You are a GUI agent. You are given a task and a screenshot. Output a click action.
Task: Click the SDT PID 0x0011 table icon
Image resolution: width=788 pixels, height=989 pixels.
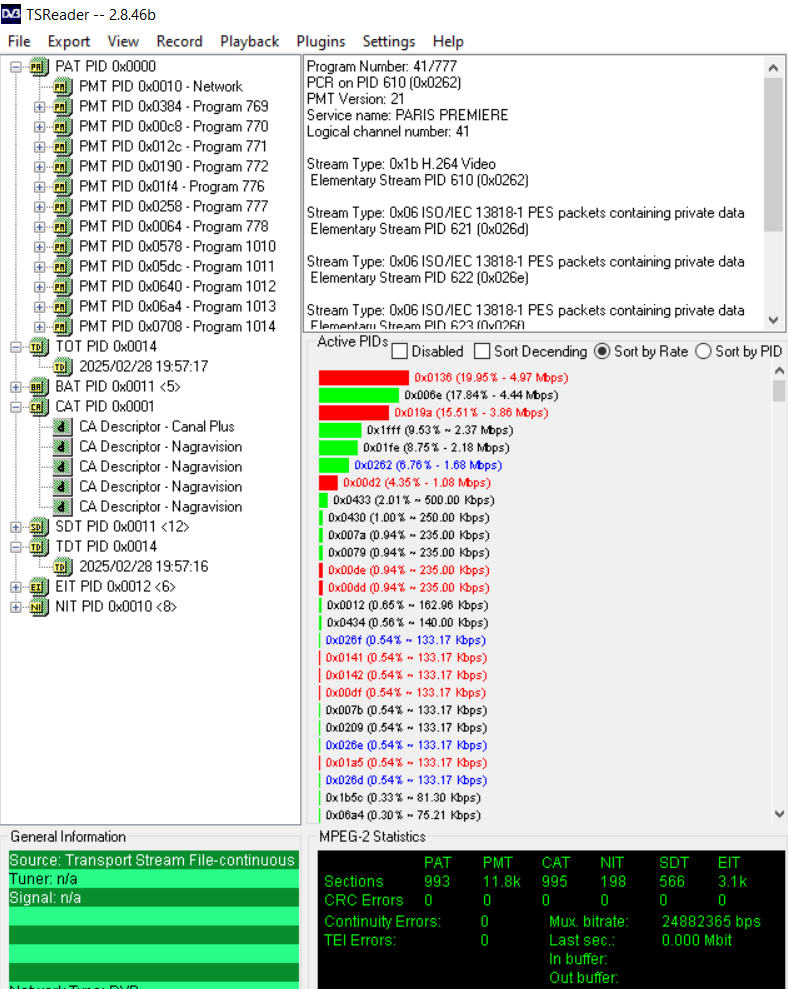pos(37,527)
